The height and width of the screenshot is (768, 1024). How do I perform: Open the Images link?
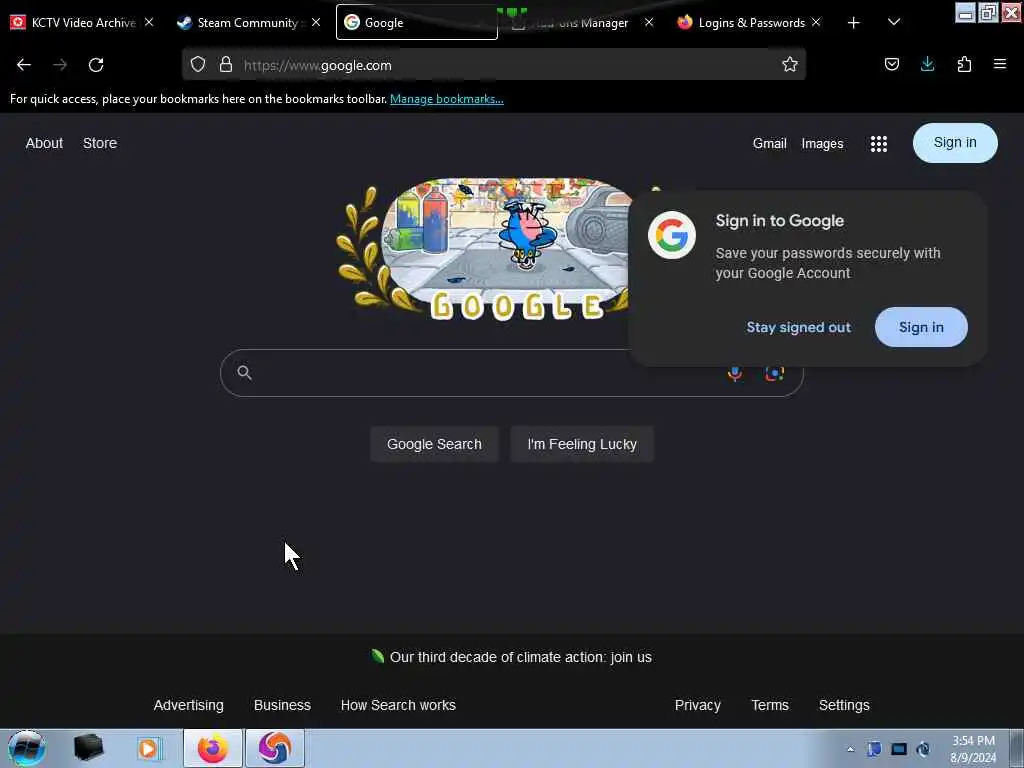822,144
